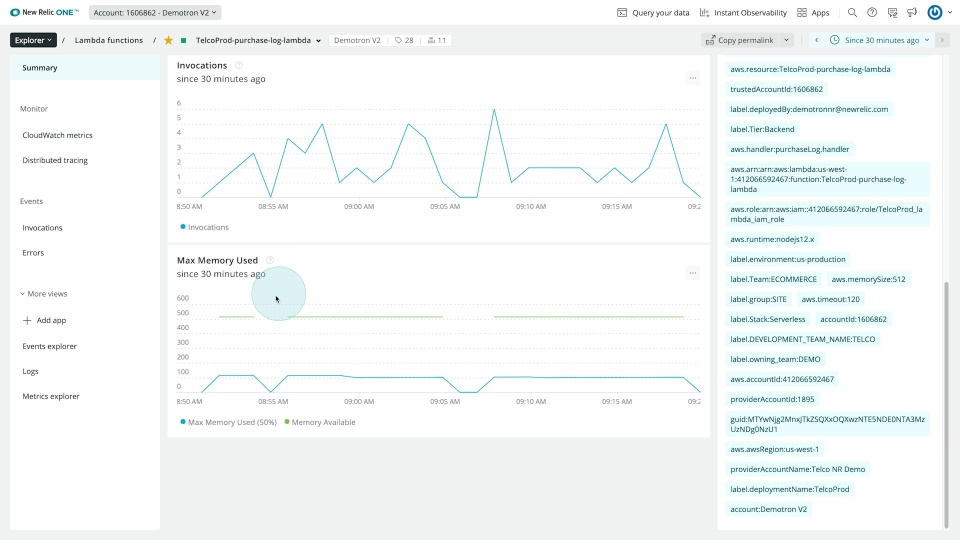960x540 pixels.
Task: Open Query your data
Action: [653, 12]
